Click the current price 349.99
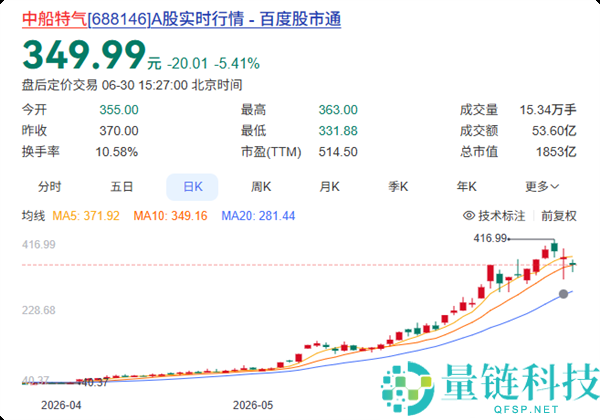This screenshot has height=420, width=600. point(84,55)
